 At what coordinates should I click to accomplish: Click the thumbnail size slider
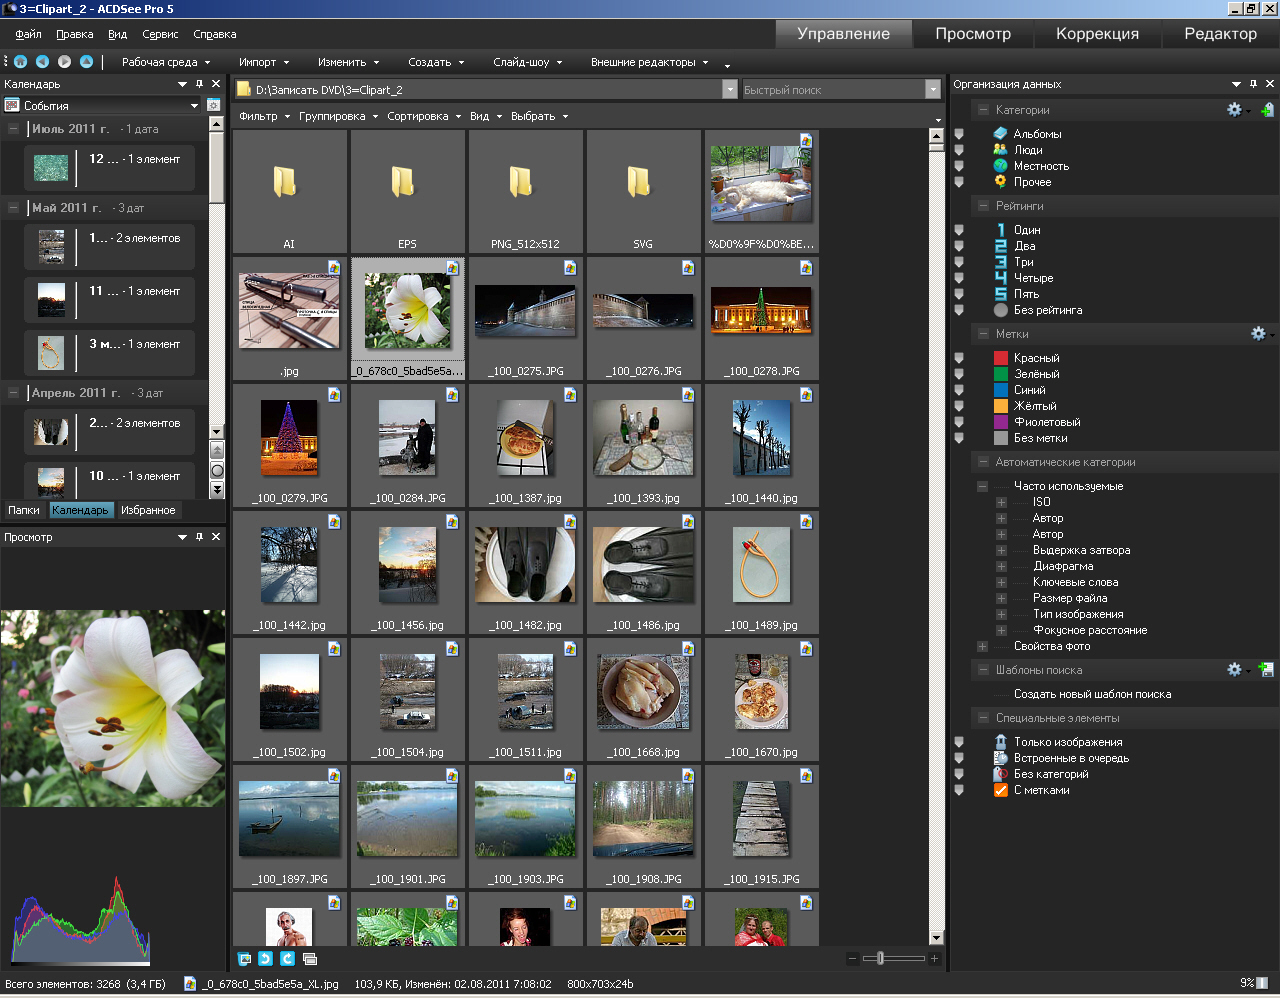(x=880, y=958)
